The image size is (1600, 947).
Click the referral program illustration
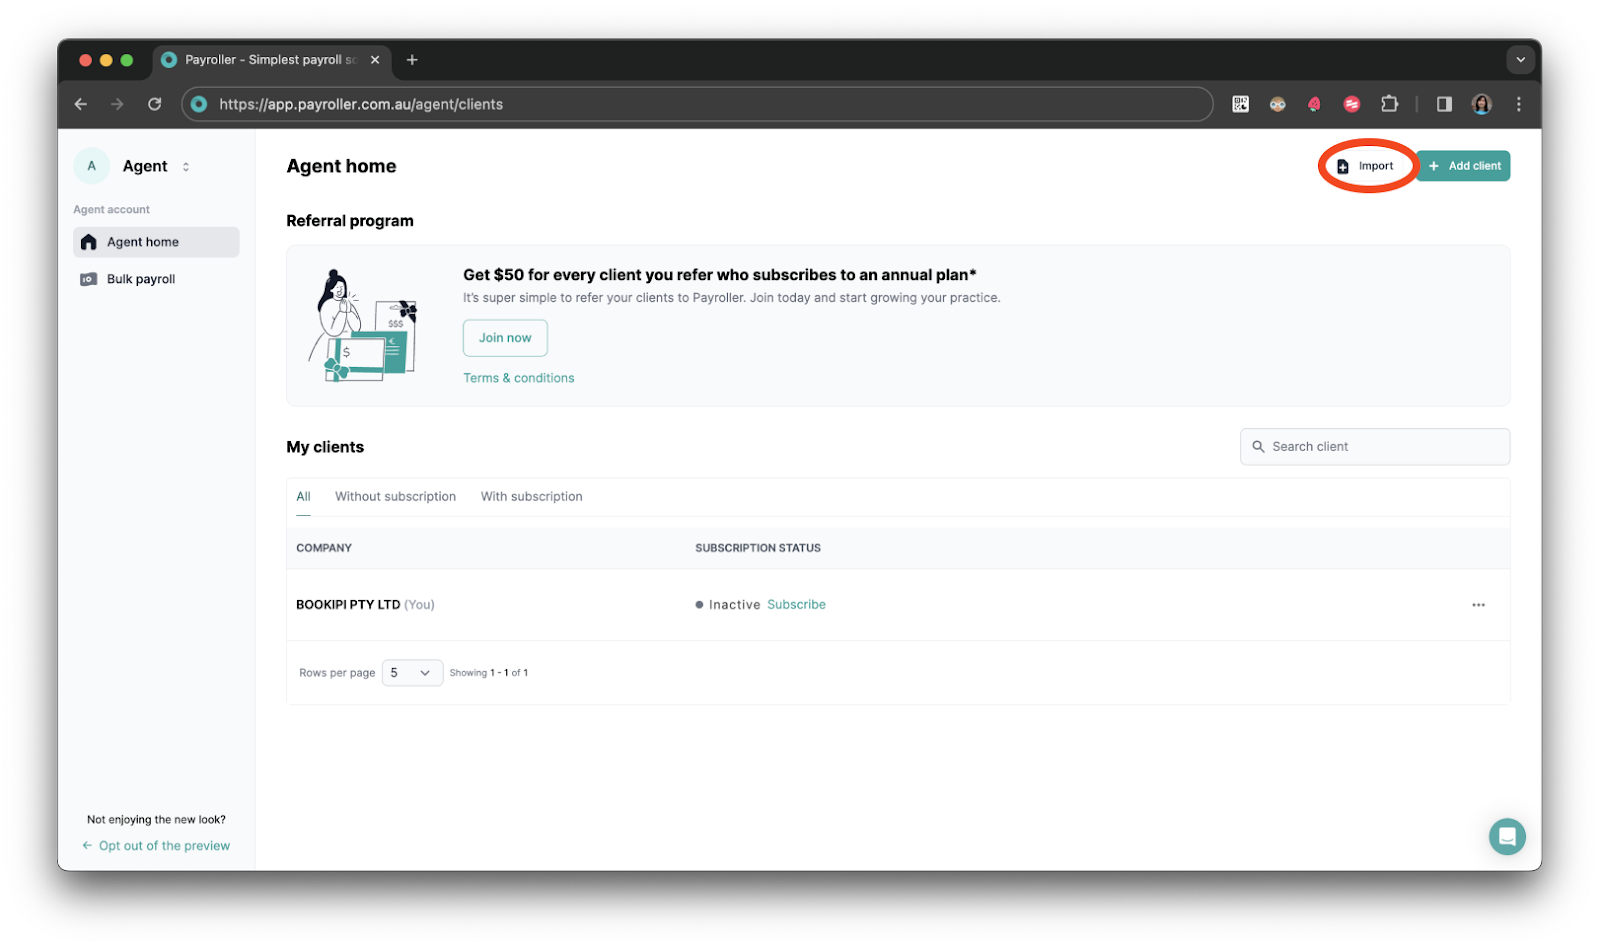[x=364, y=326]
